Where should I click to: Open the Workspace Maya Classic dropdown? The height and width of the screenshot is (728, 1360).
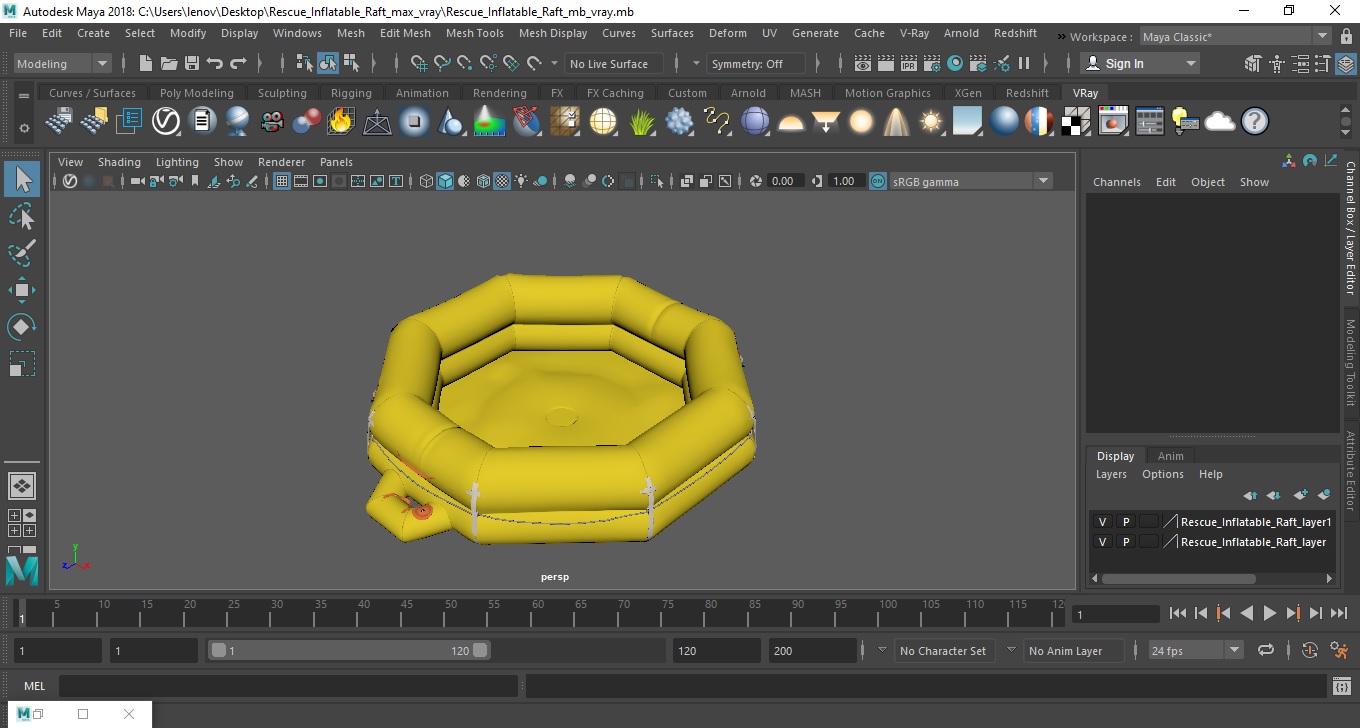click(x=1236, y=37)
